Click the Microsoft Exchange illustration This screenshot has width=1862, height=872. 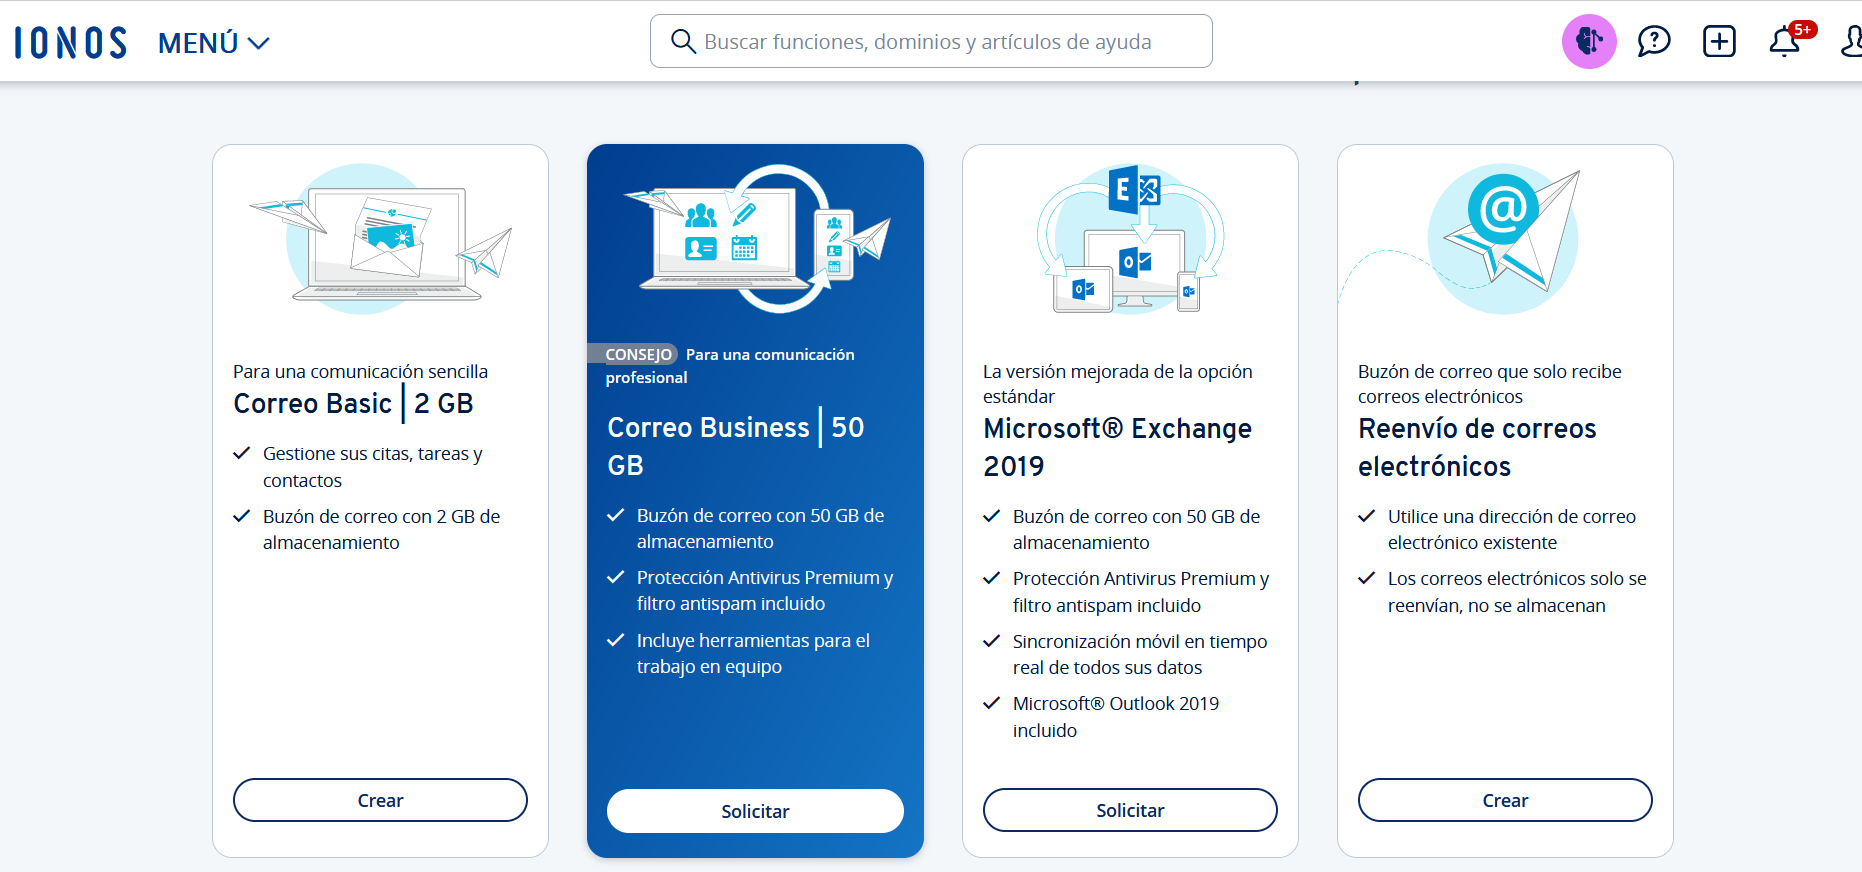click(1130, 239)
